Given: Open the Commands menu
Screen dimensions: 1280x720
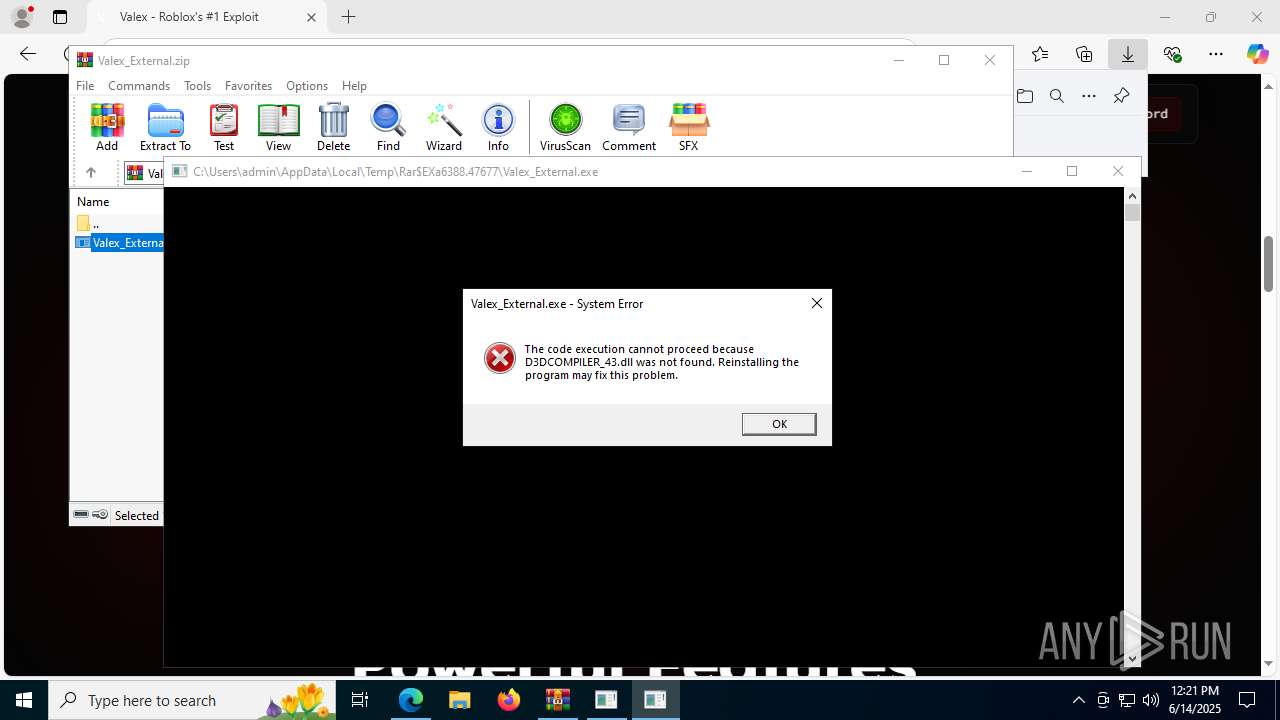Looking at the screenshot, I should tap(139, 86).
